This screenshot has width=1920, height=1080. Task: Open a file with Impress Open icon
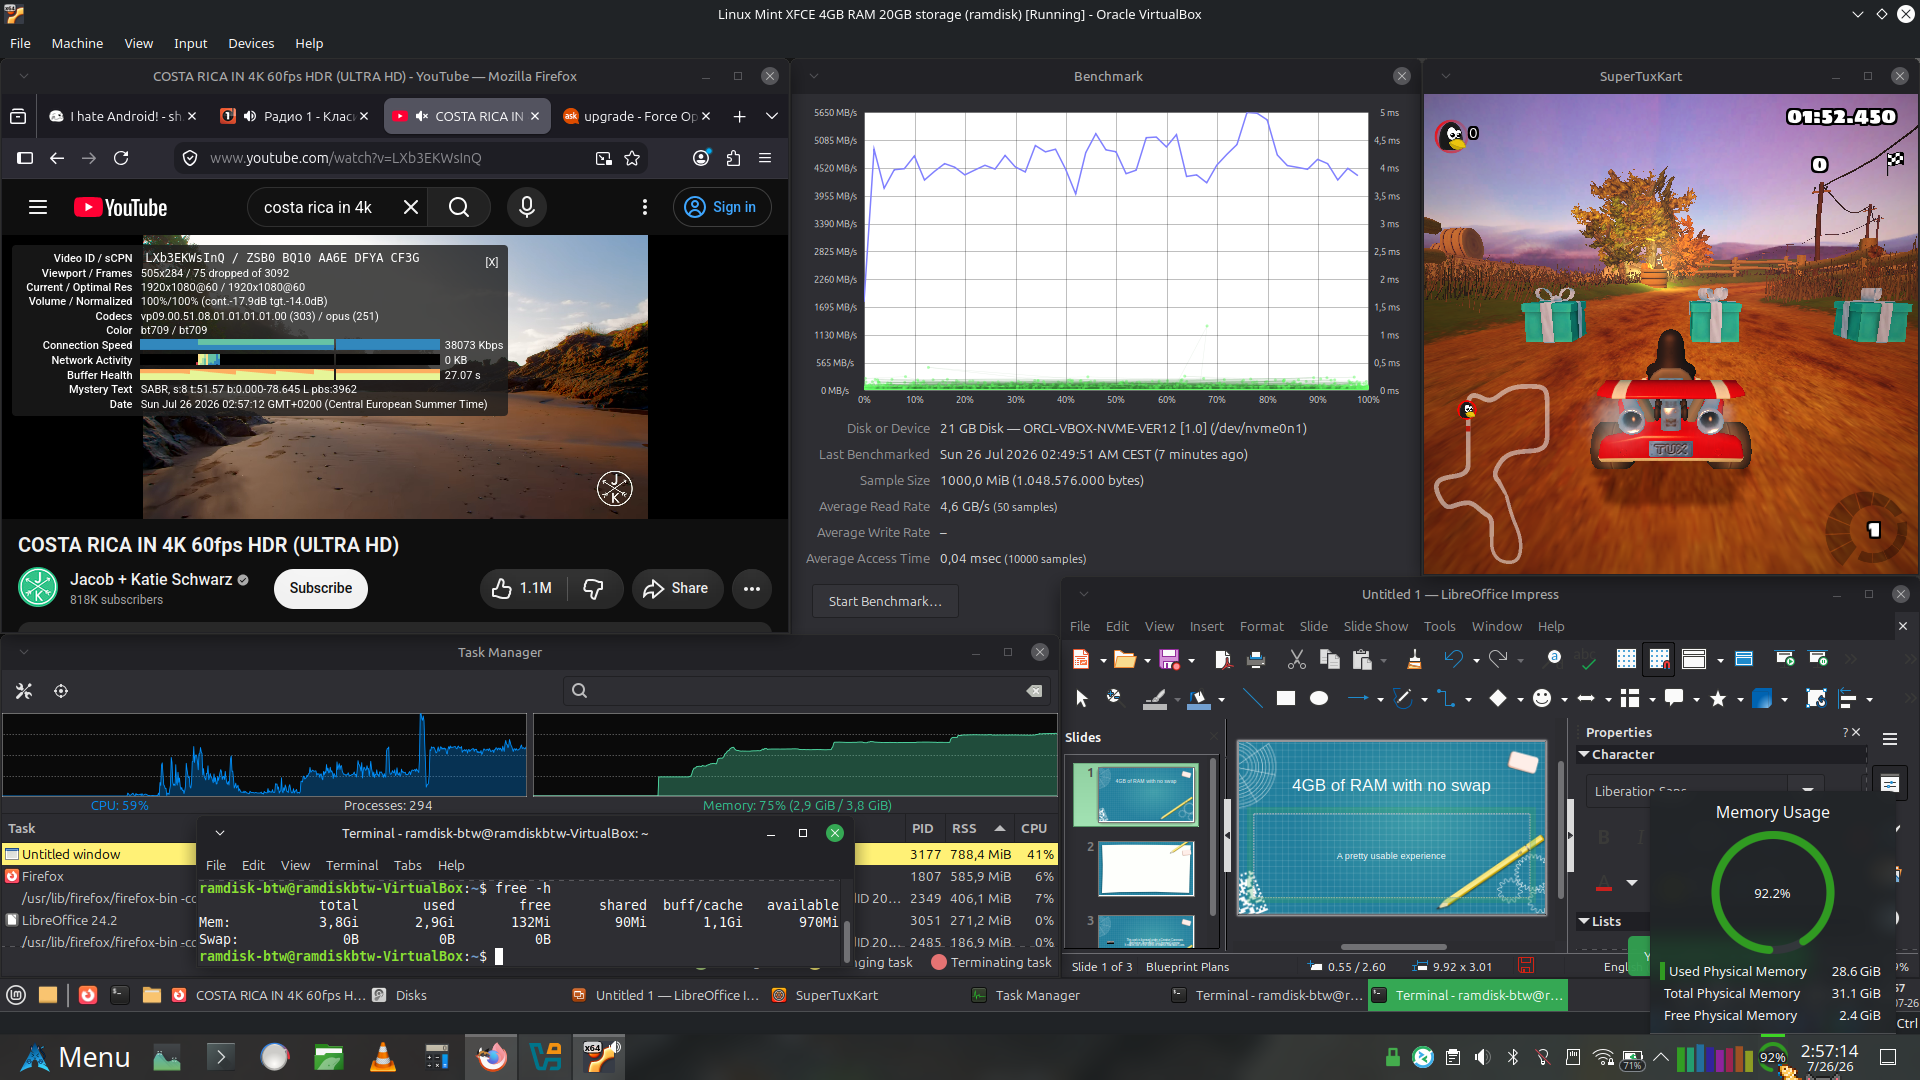pos(1124,659)
